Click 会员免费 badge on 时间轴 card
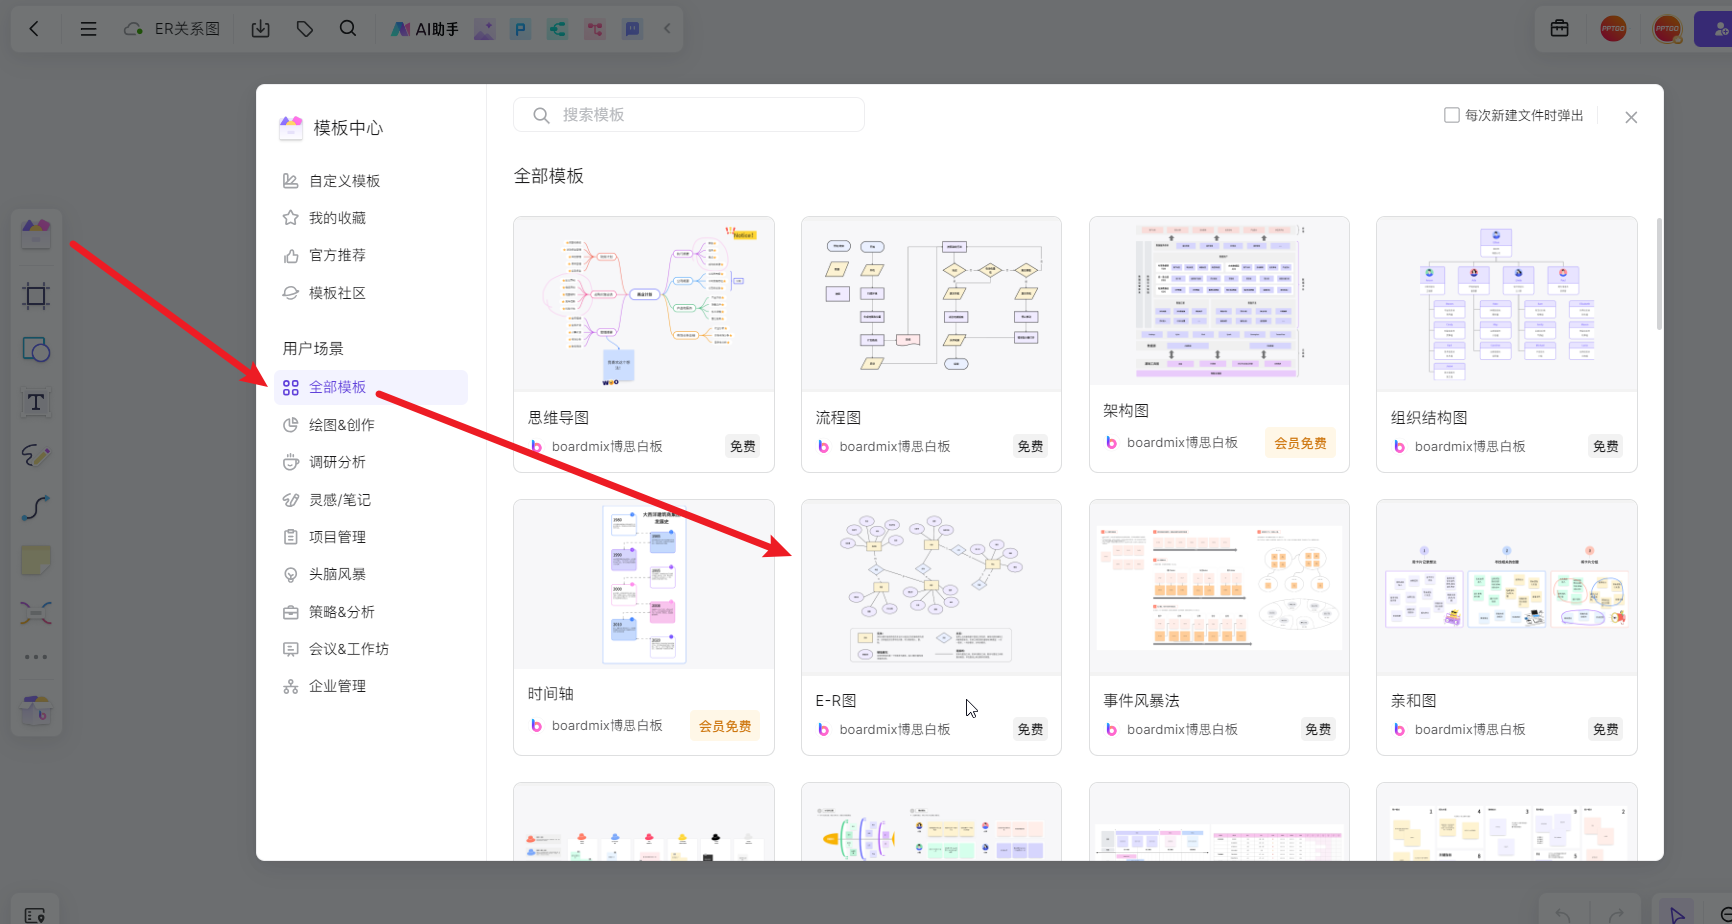 click(725, 726)
